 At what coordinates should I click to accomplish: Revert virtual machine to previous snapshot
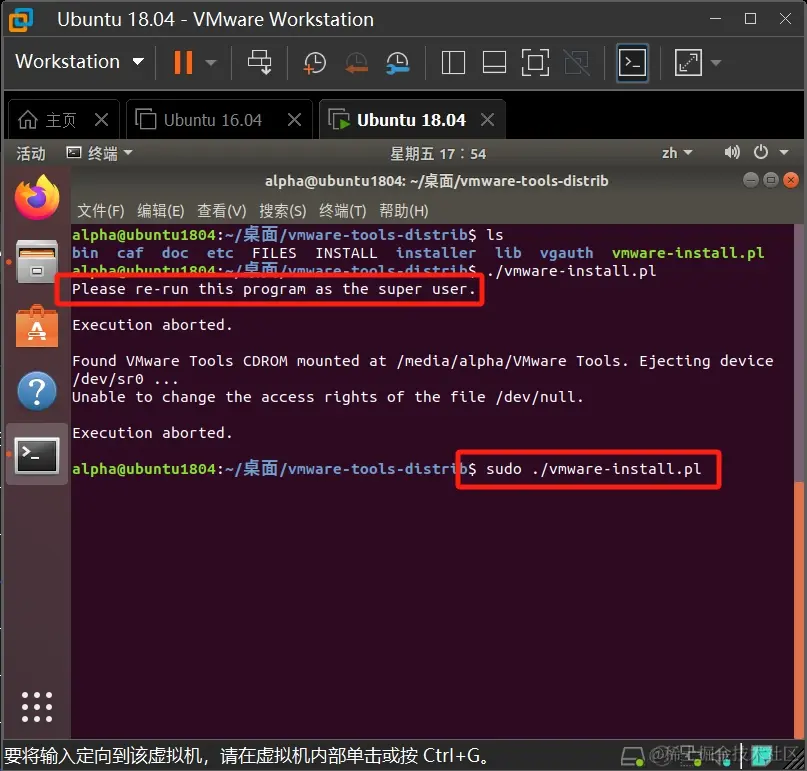[x=356, y=63]
